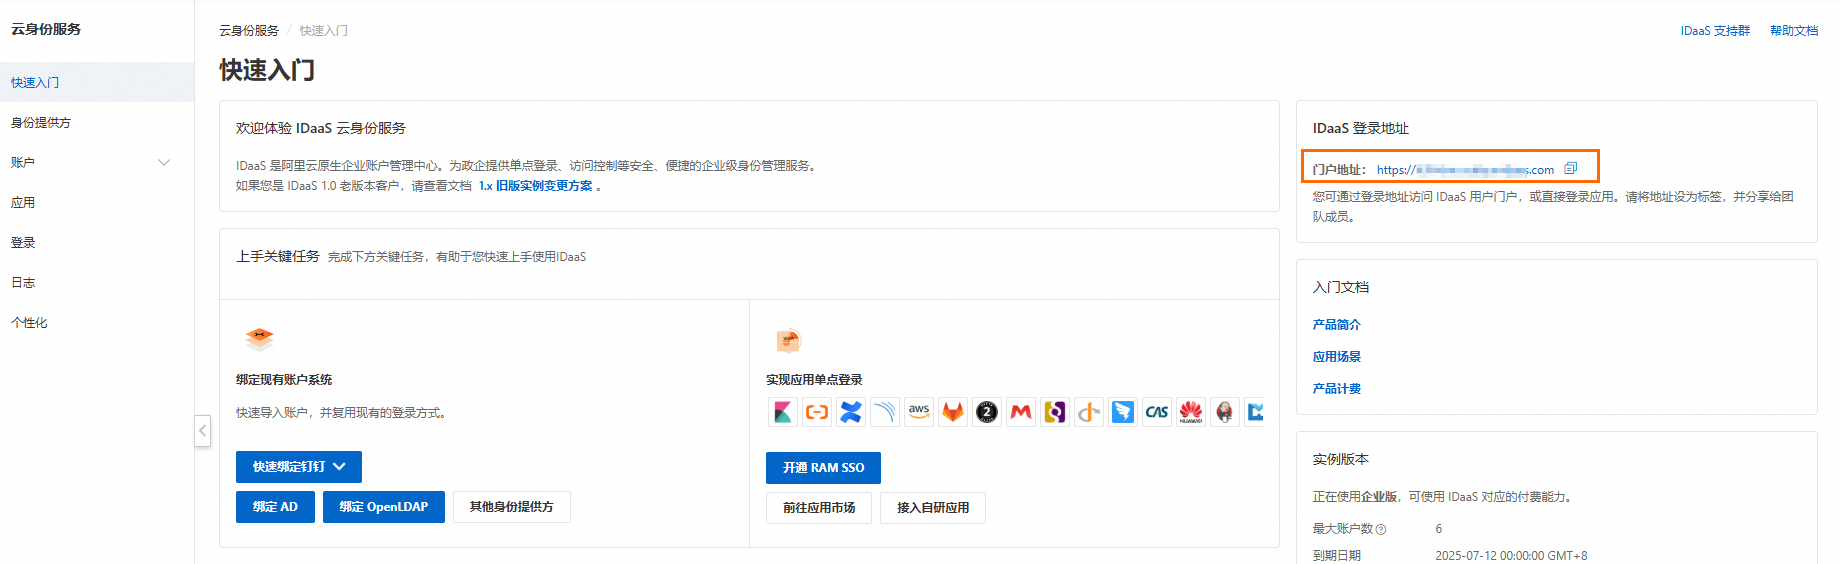The image size is (1840, 564).
Task: Click the blurred portal address URL
Action: 1465,170
